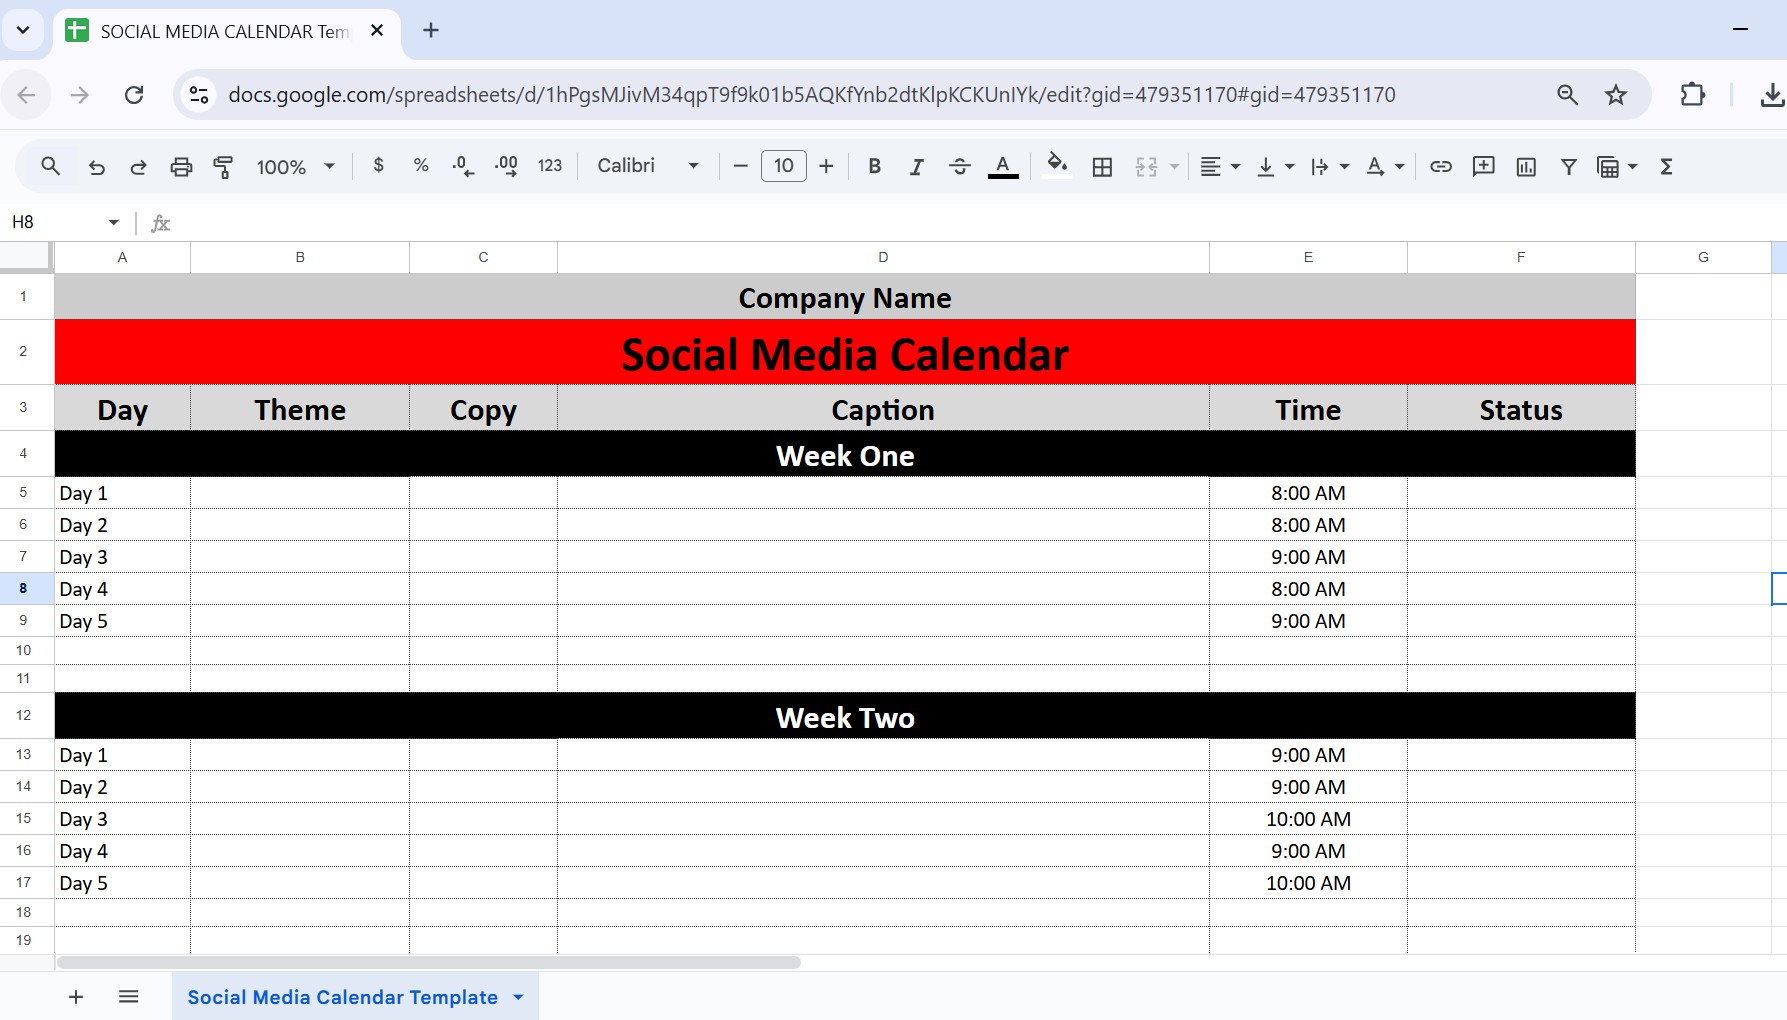Image resolution: width=1787 pixels, height=1020 pixels.
Task: Toggle bold formatting
Action: pyautogui.click(x=874, y=166)
